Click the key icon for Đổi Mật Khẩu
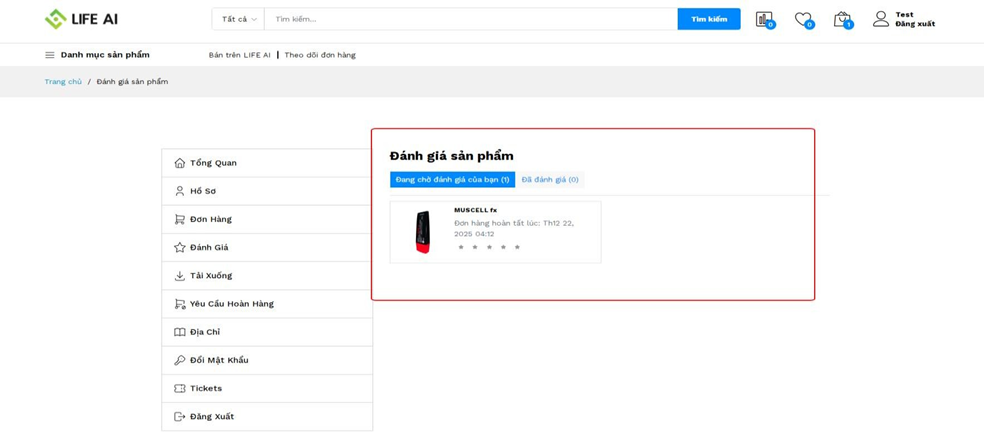Image resolution: width=984 pixels, height=432 pixels. point(180,360)
